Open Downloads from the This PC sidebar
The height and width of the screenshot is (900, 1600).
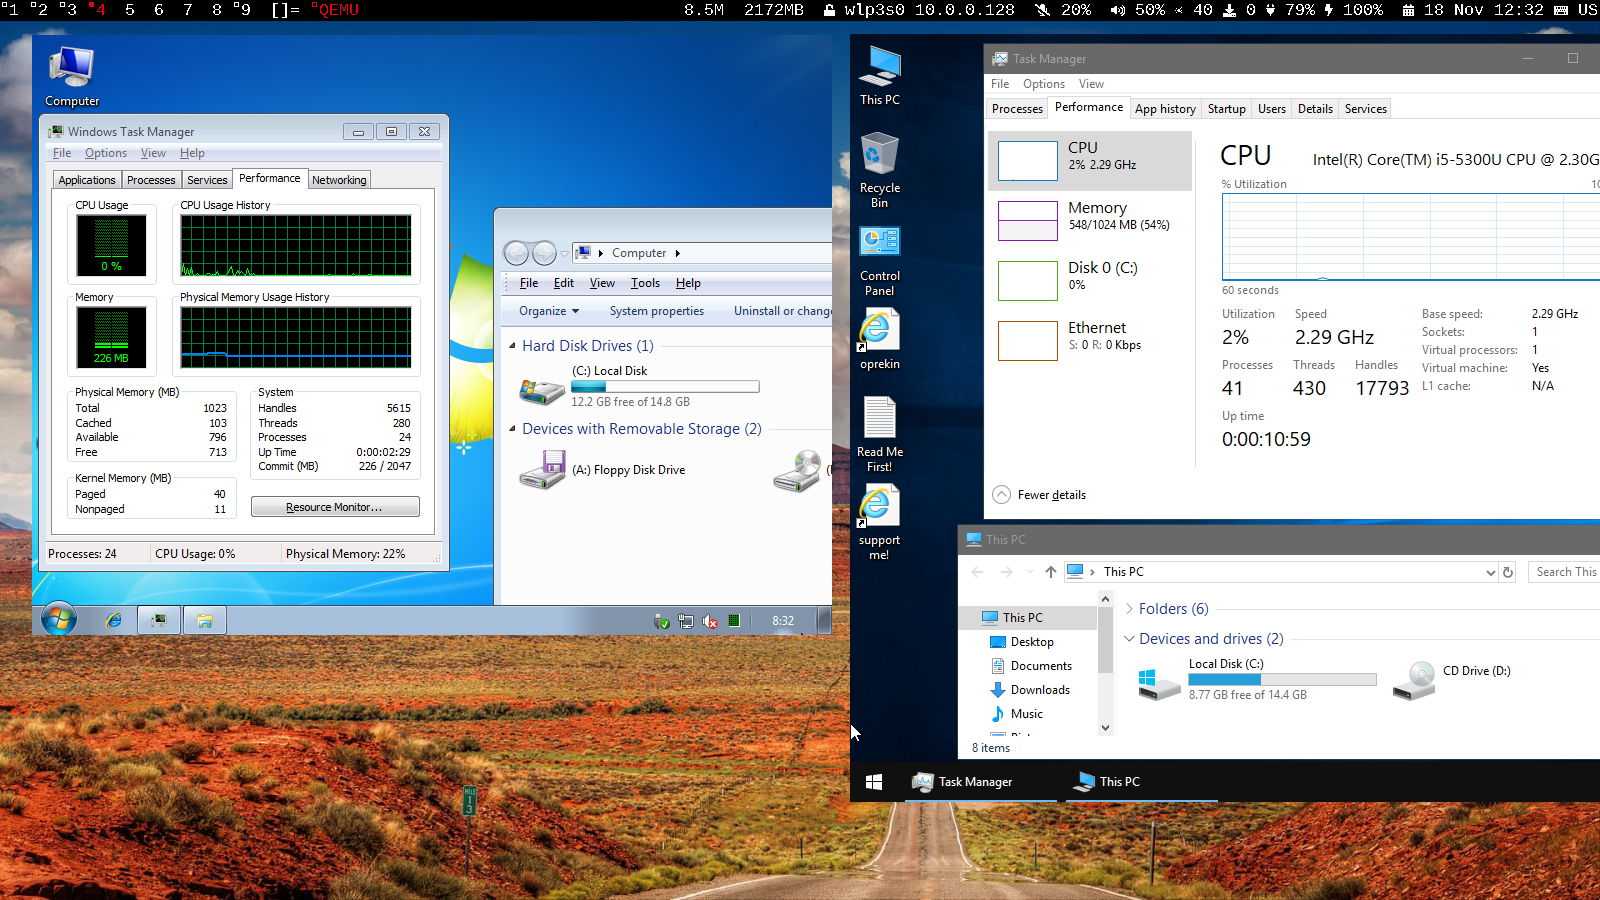(1038, 689)
